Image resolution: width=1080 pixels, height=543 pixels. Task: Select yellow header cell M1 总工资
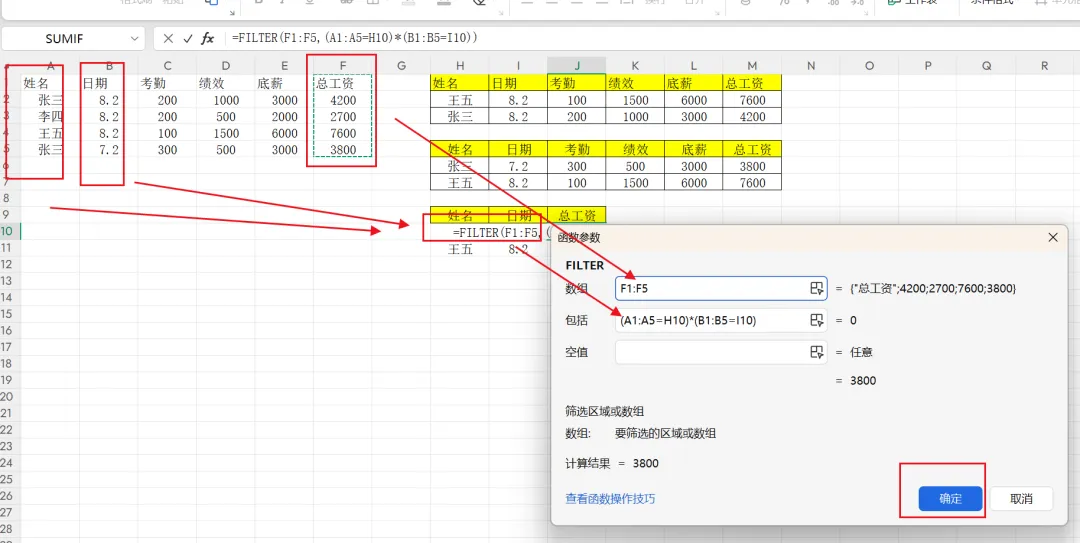point(752,83)
